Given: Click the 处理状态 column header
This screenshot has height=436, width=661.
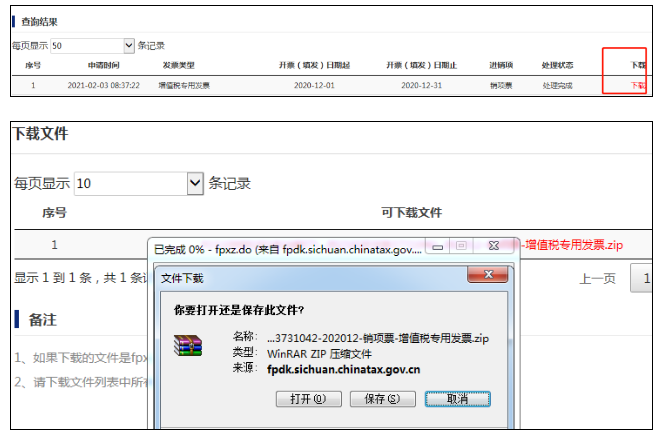Looking at the screenshot, I should click(x=556, y=65).
